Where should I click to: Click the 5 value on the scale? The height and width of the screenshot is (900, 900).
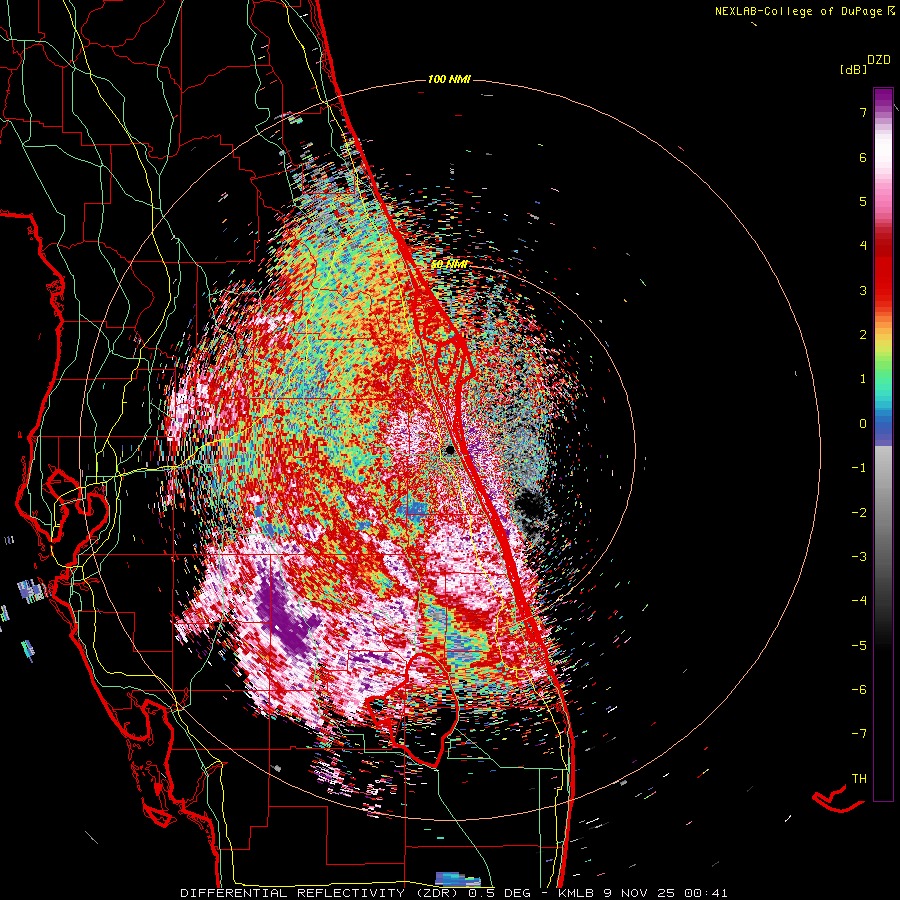[863, 201]
